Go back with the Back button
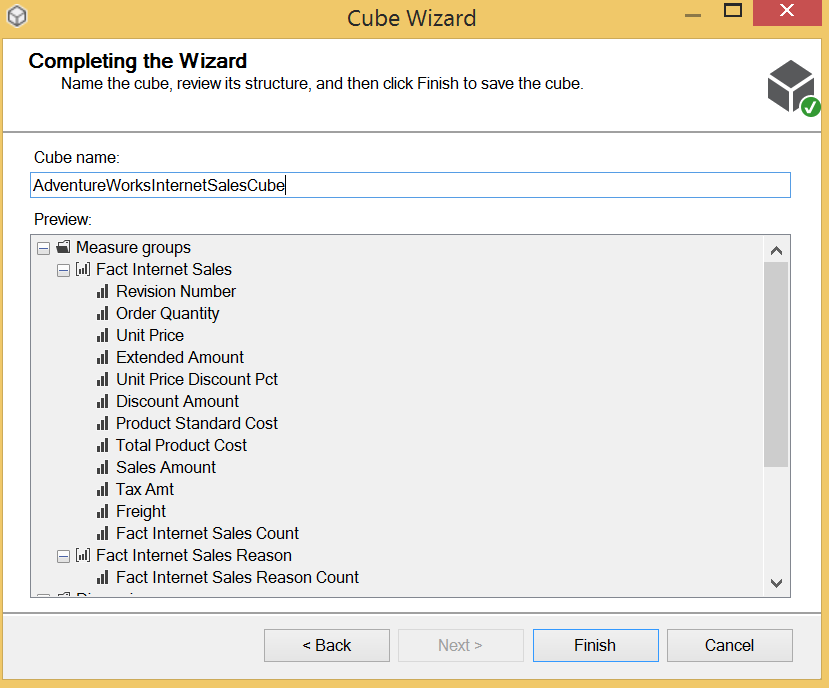Viewport: 829px width, 688px height. 326,645
